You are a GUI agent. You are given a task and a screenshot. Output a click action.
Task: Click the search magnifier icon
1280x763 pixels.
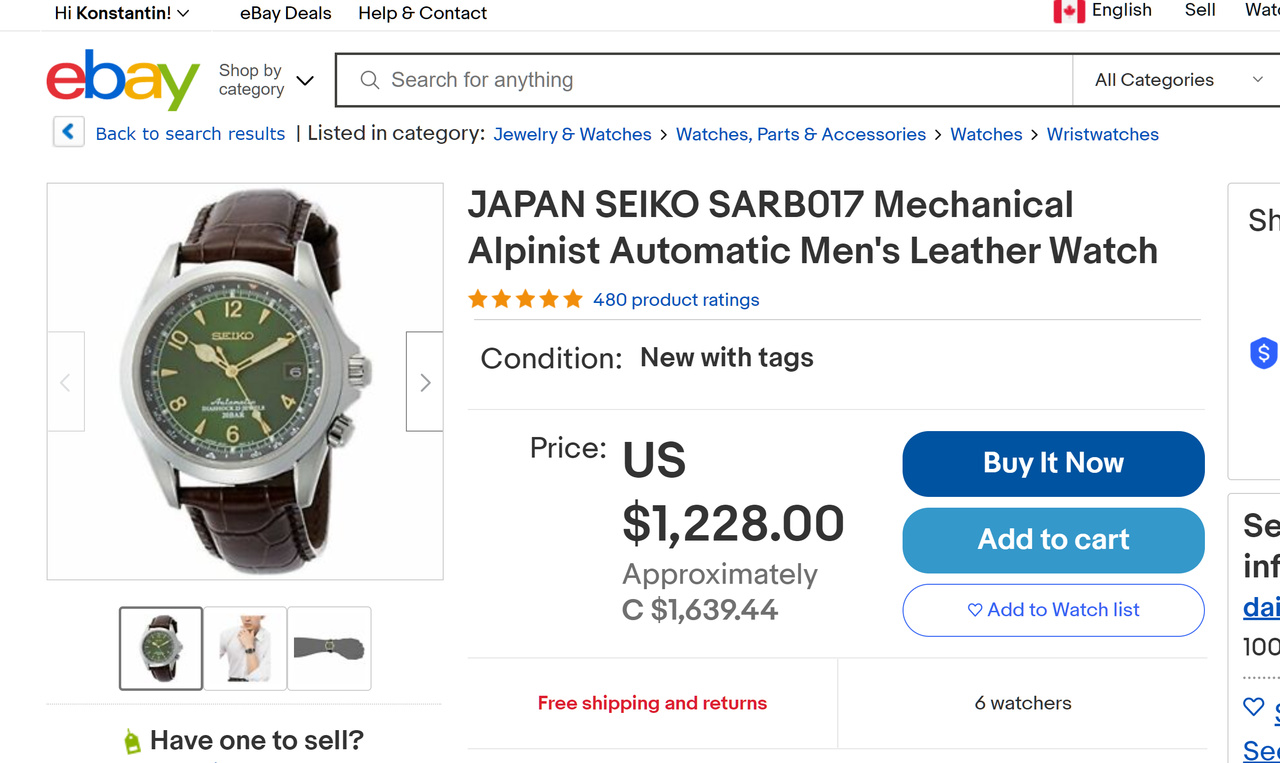pos(369,80)
